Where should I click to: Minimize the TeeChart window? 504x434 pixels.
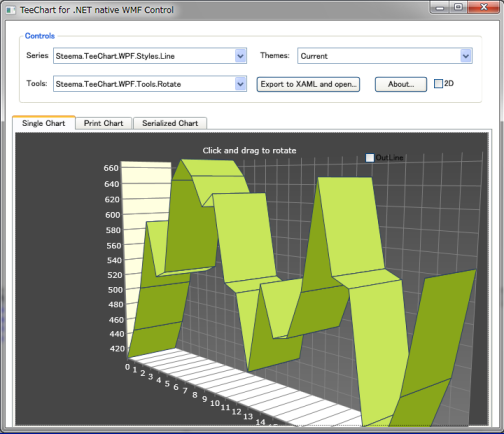point(440,8)
